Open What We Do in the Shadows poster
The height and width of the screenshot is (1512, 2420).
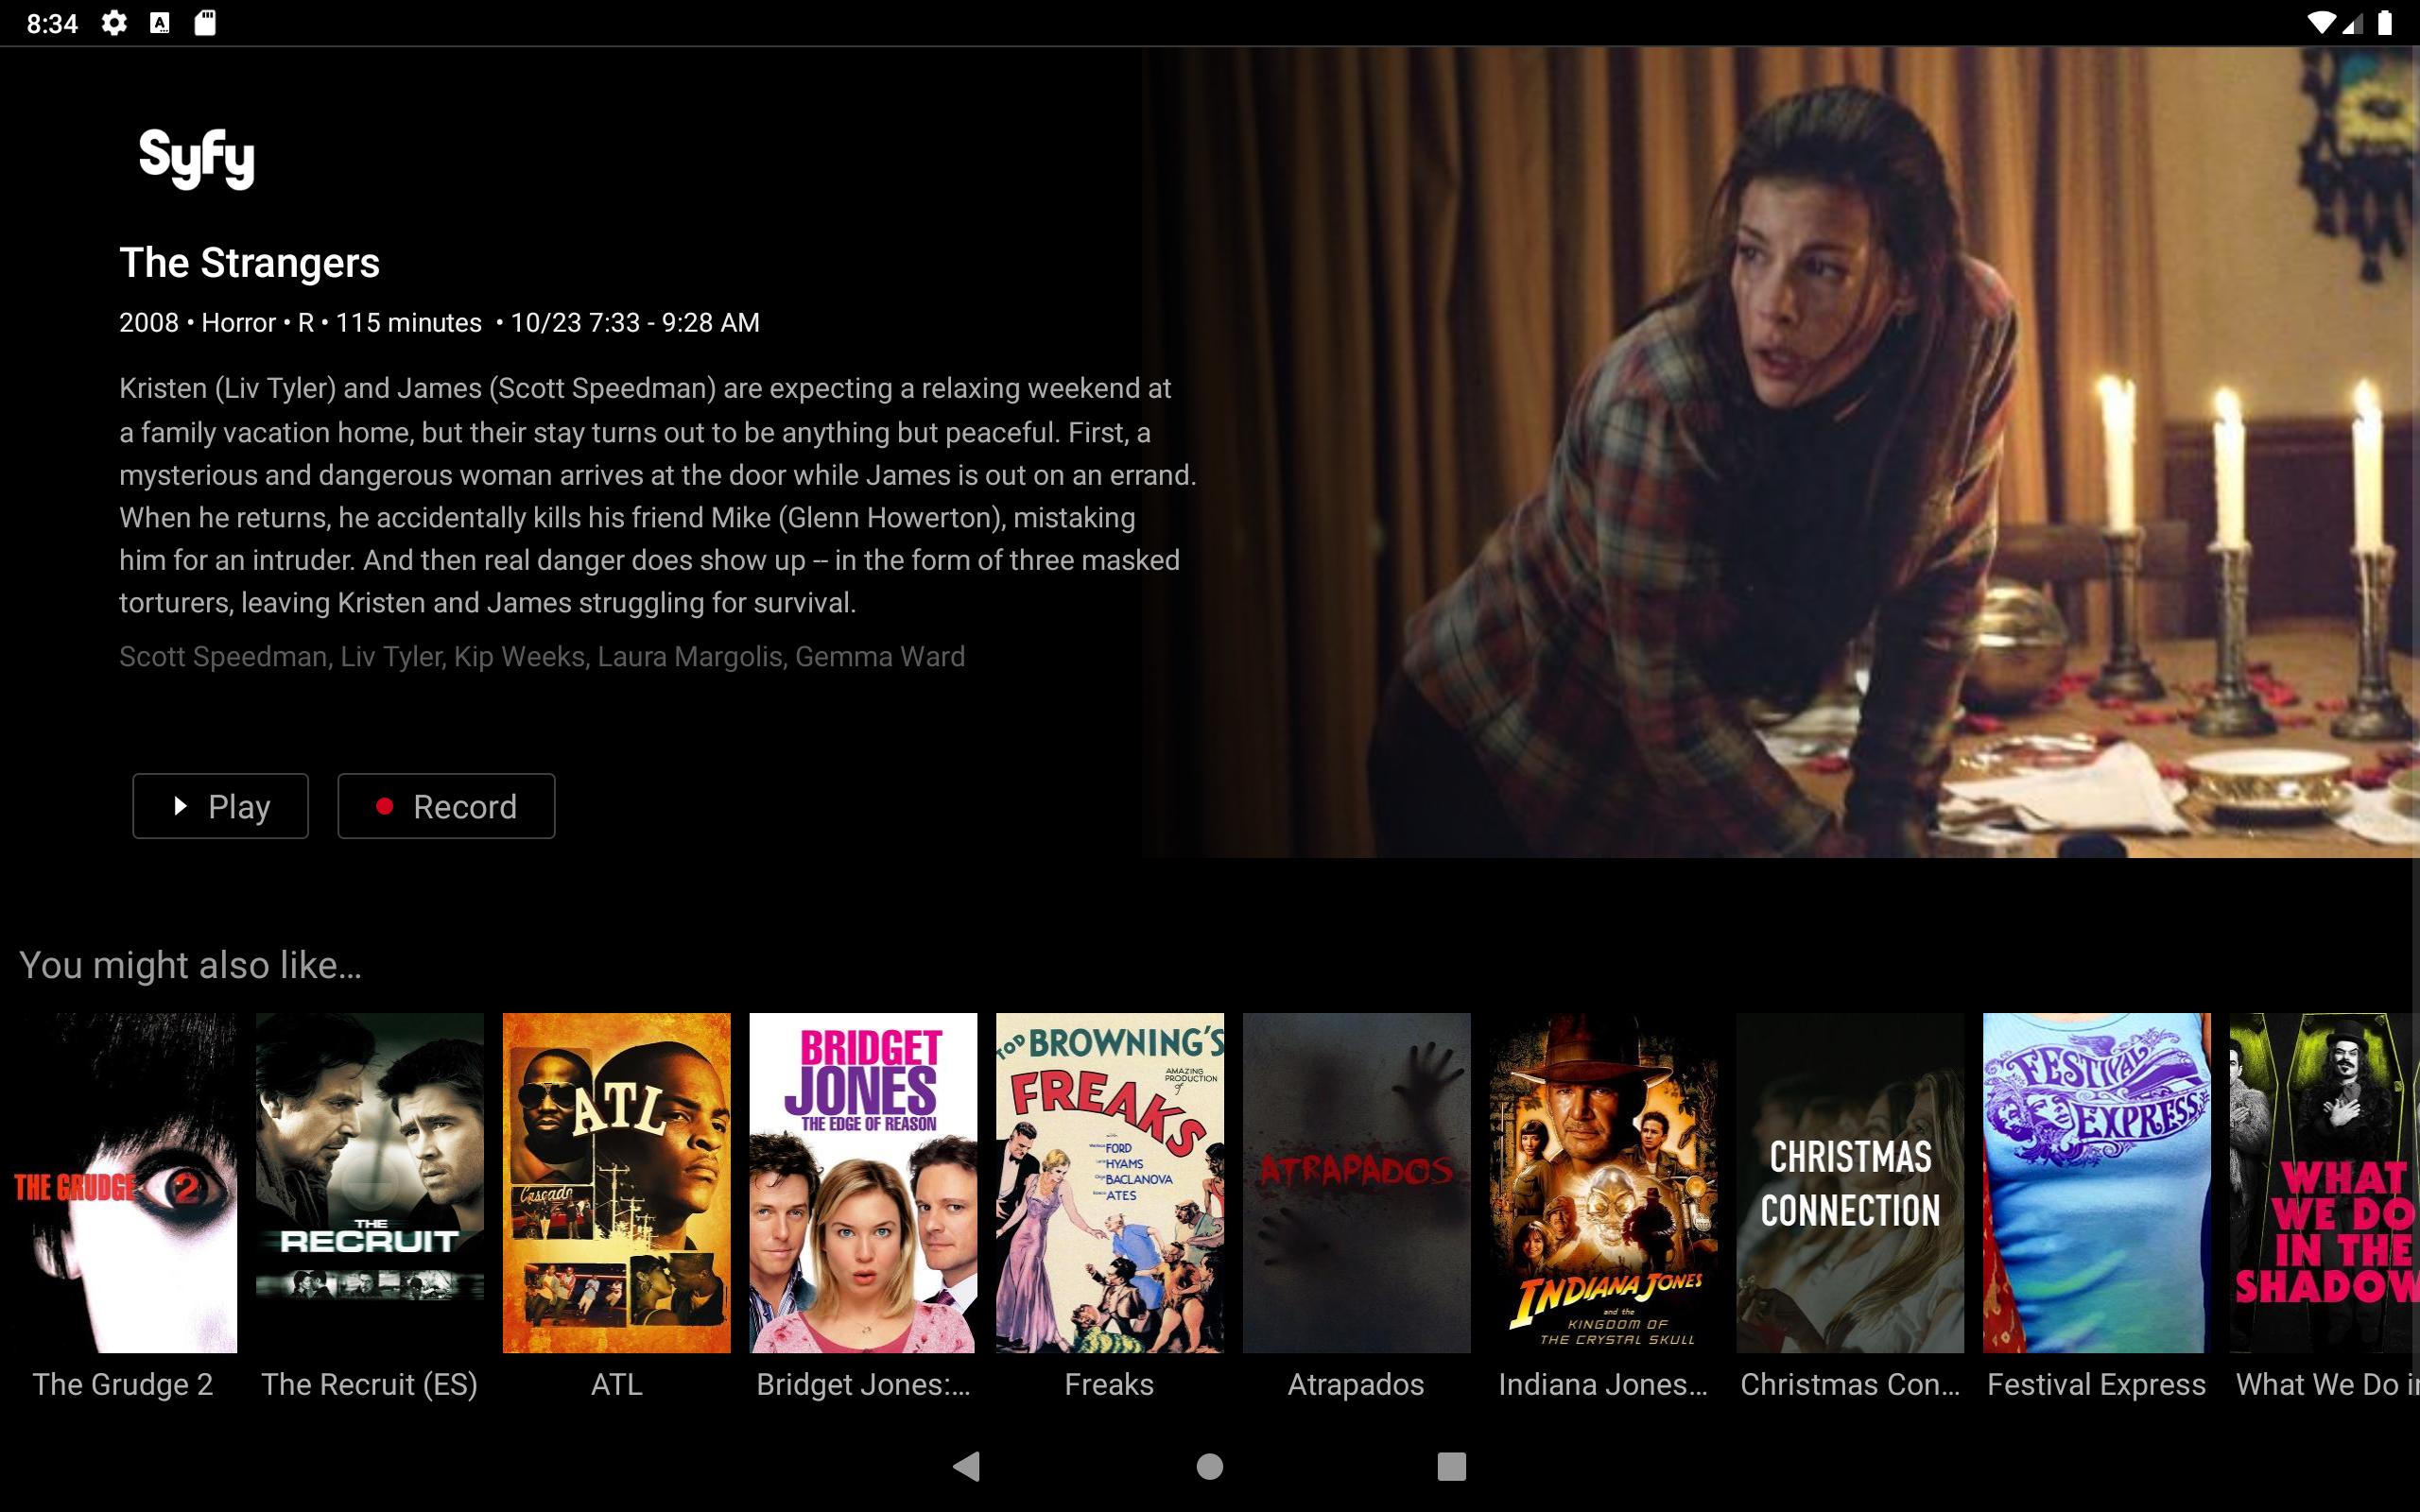click(x=2325, y=1183)
